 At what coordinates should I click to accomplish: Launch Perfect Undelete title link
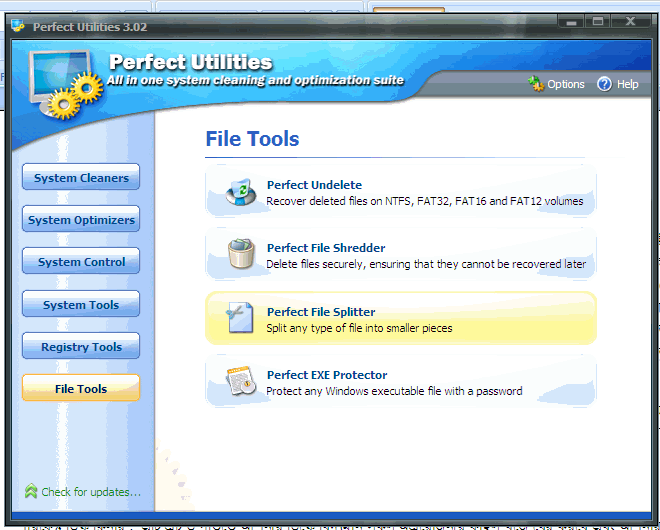(x=314, y=185)
